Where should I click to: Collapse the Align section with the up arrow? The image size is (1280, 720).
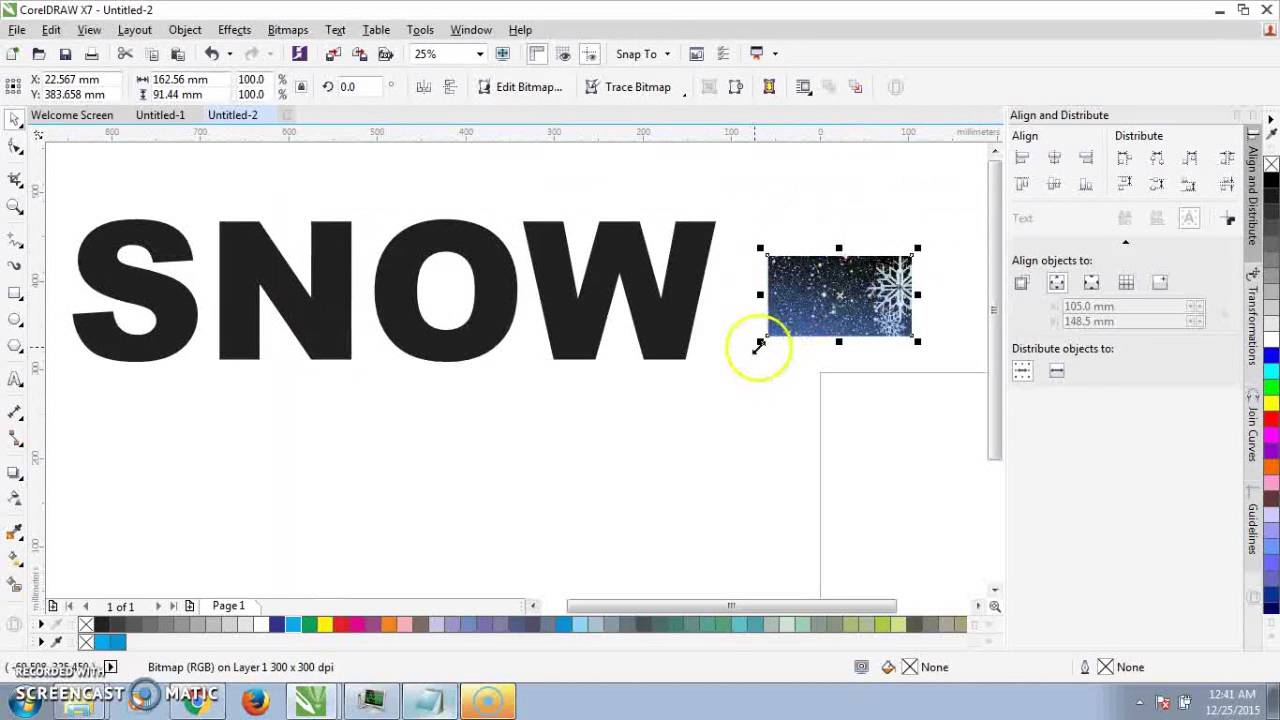pyautogui.click(x=1125, y=242)
